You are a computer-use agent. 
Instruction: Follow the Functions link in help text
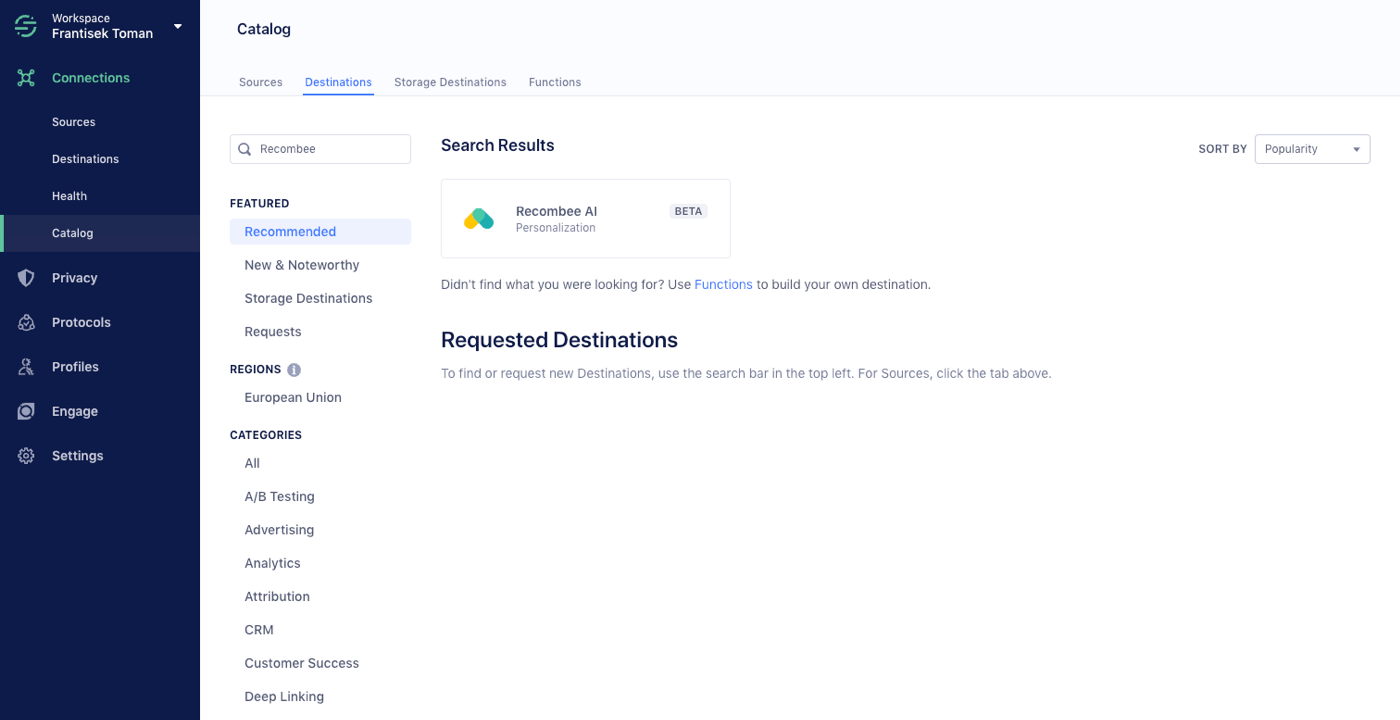(723, 285)
